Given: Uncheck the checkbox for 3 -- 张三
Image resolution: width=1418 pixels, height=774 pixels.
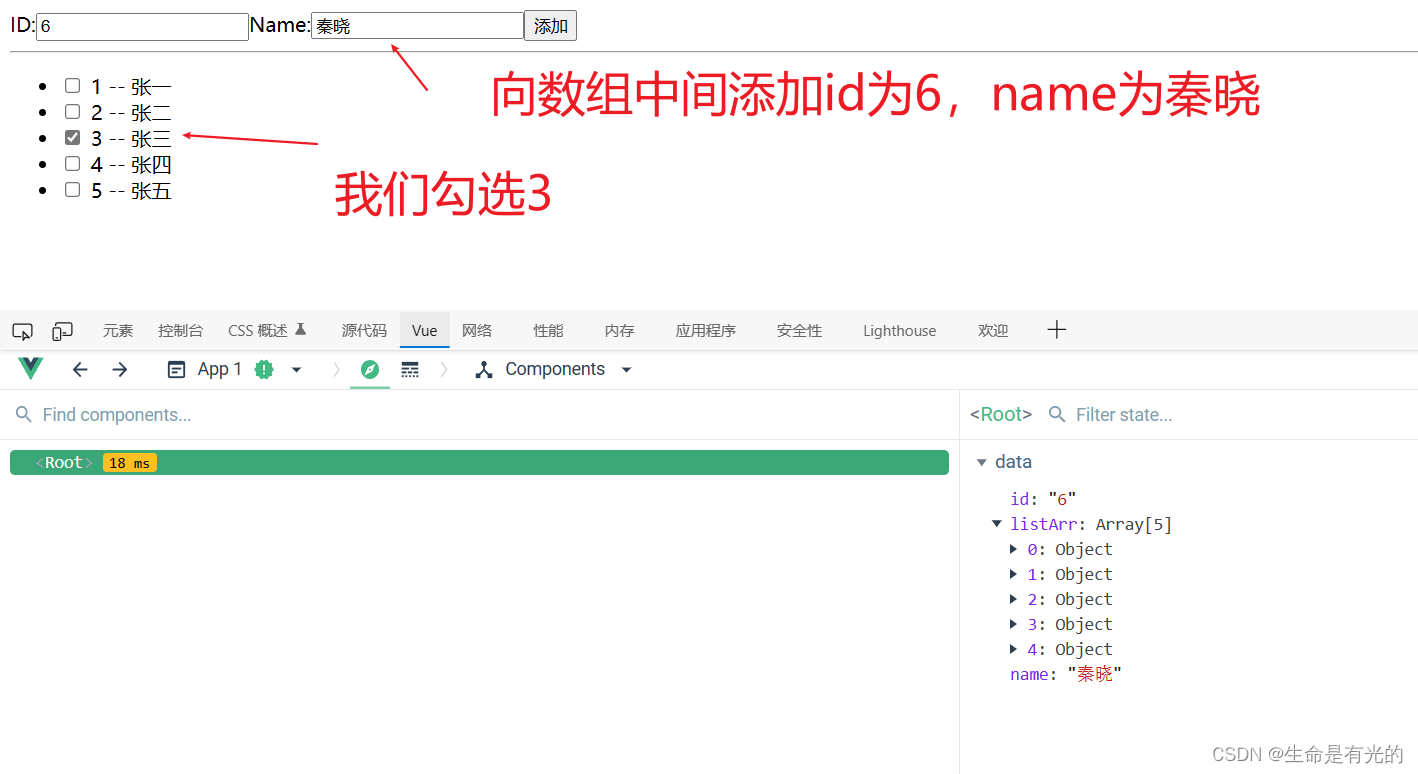Looking at the screenshot, I should click(72, 138).
